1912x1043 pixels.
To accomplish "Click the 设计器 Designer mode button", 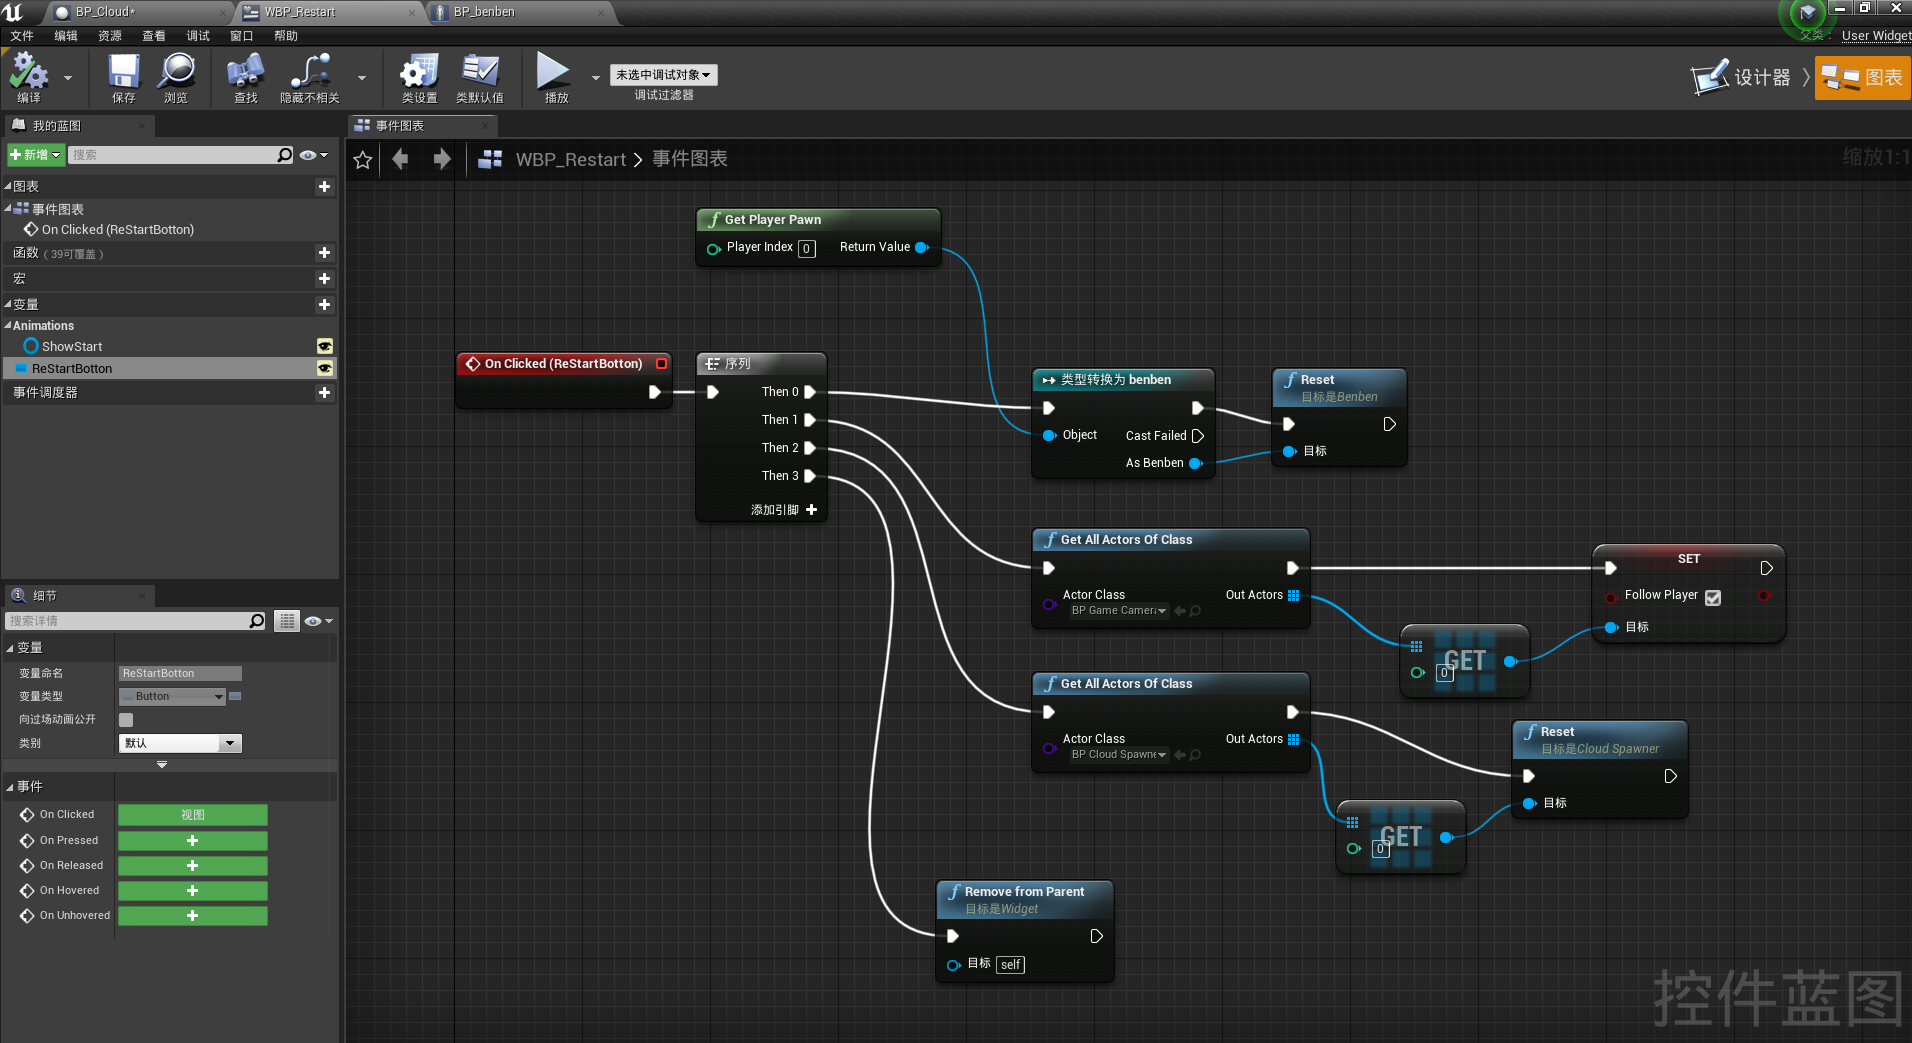I will [1741, 77].
